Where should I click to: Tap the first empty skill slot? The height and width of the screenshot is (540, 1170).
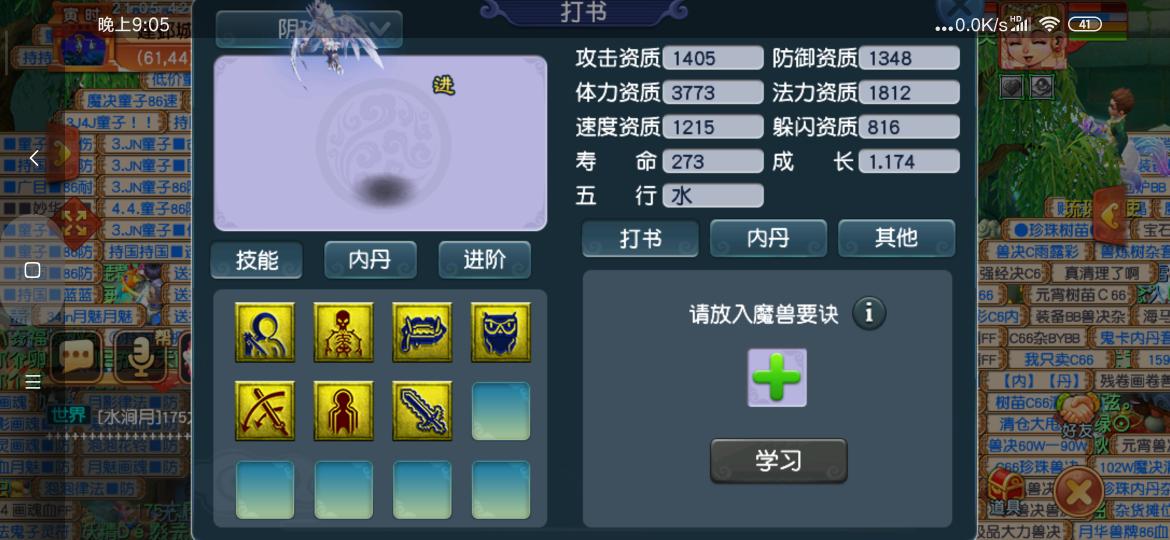coord(501,411)
